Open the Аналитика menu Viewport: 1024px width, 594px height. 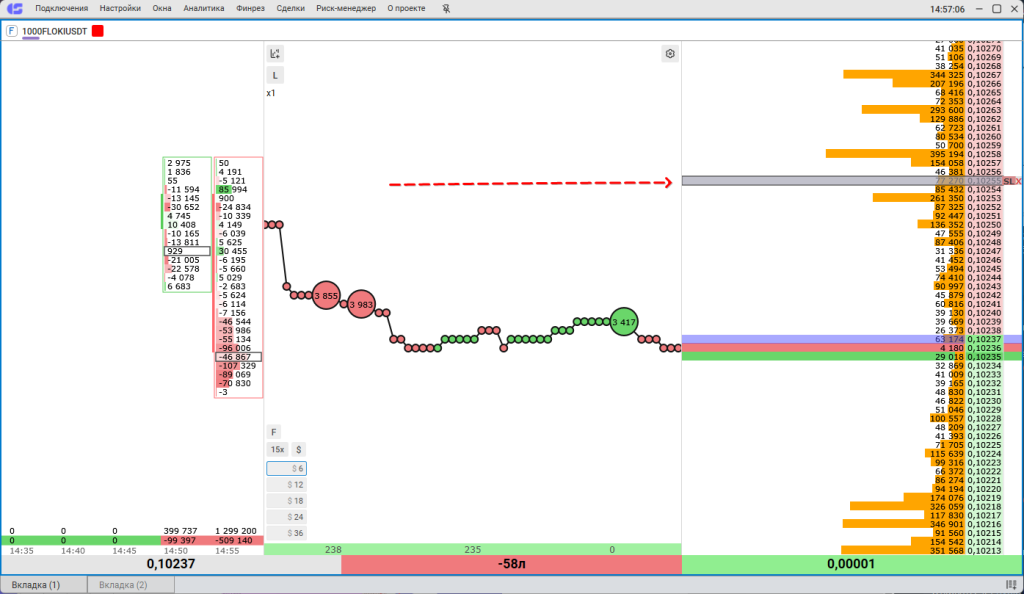point(204,8)
